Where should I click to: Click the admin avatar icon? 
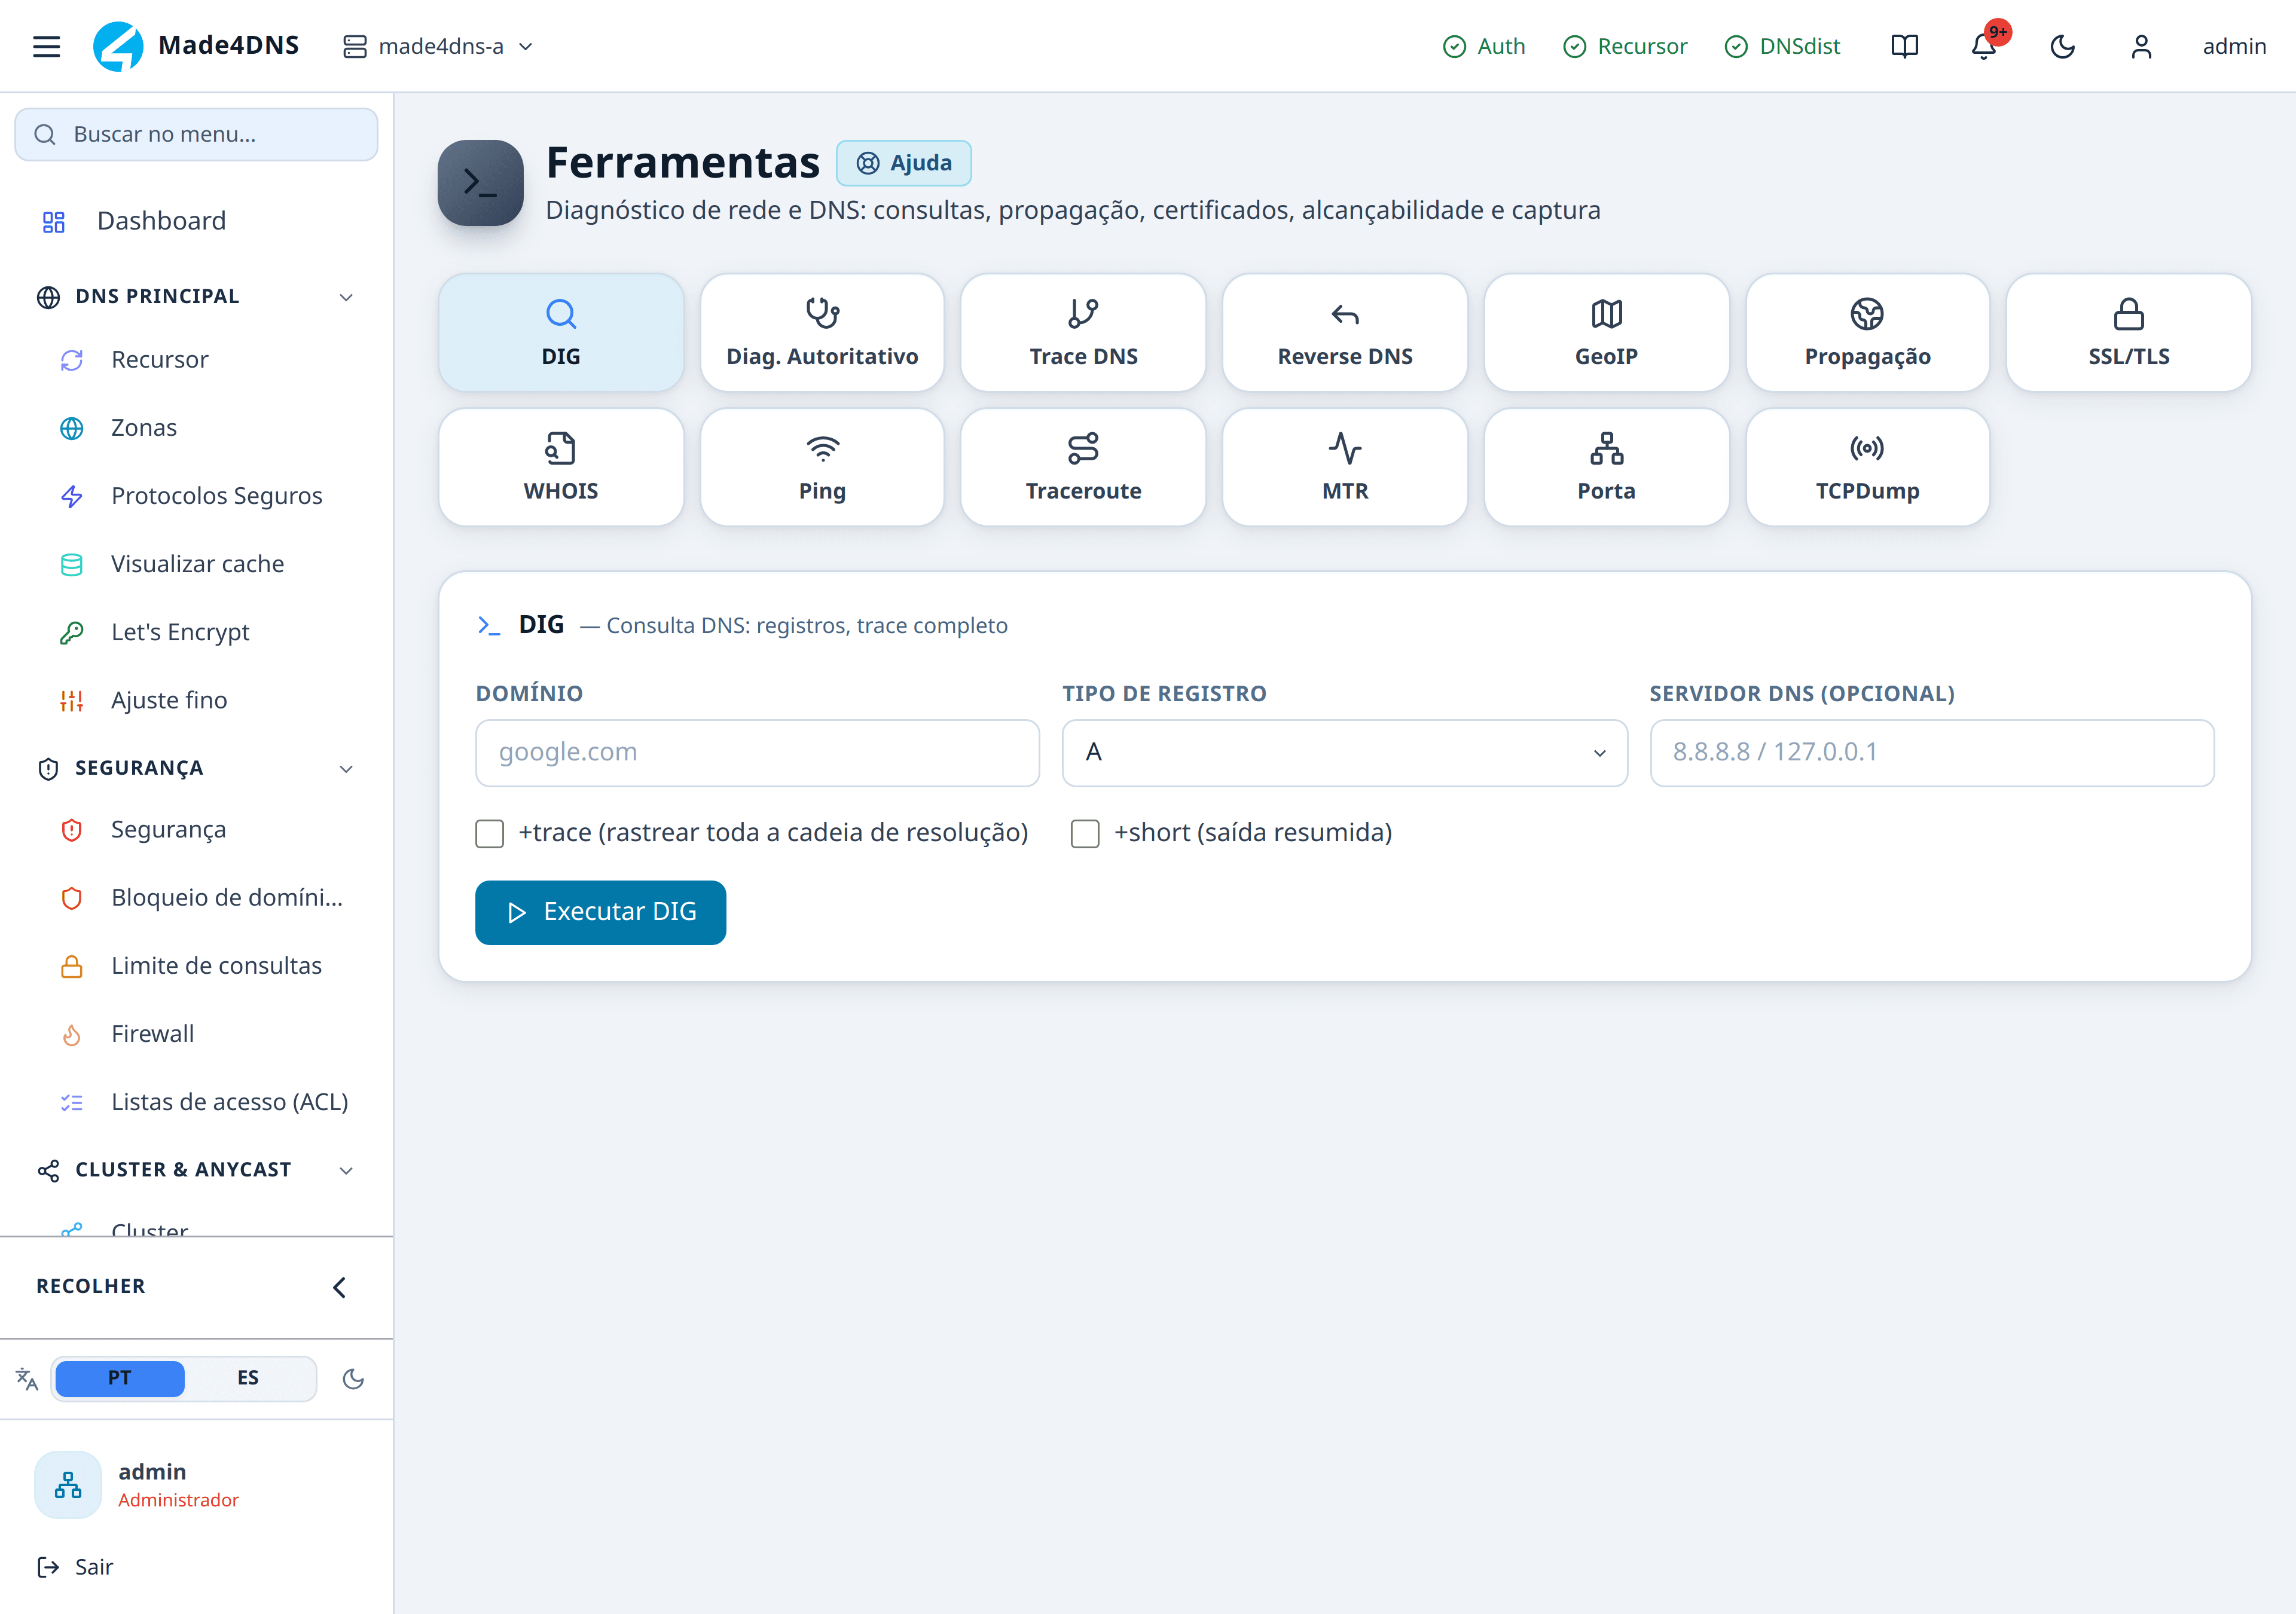coord(68,1485)
